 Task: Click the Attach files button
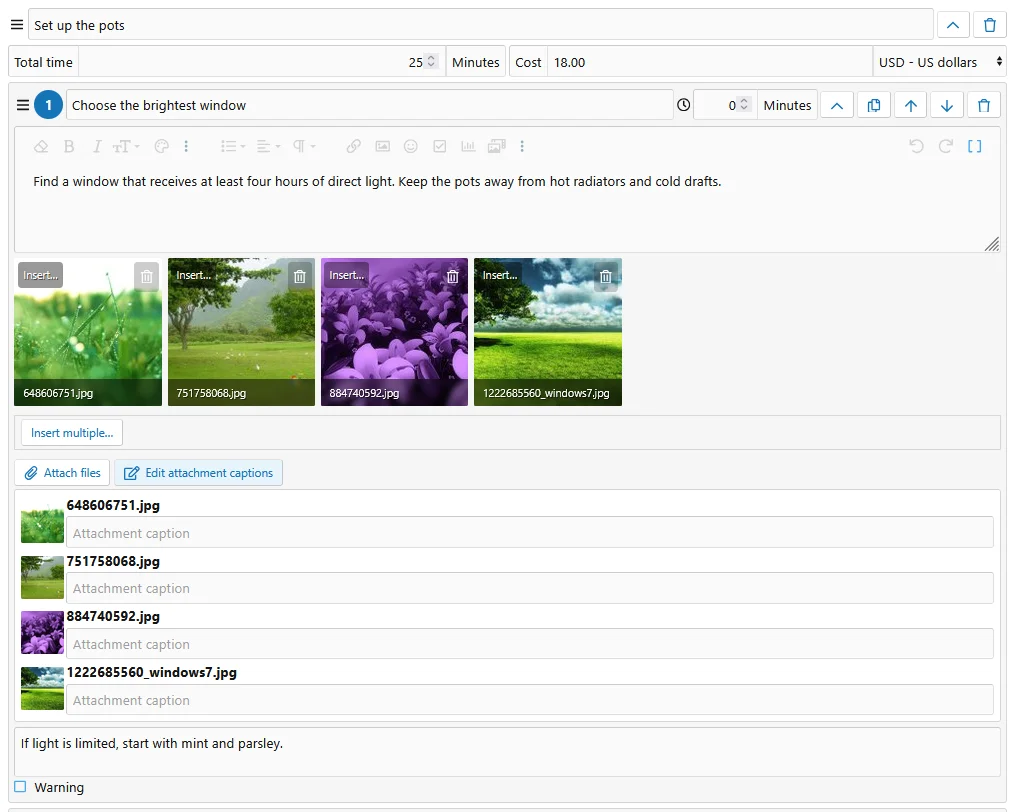click(x=63, y=473)
